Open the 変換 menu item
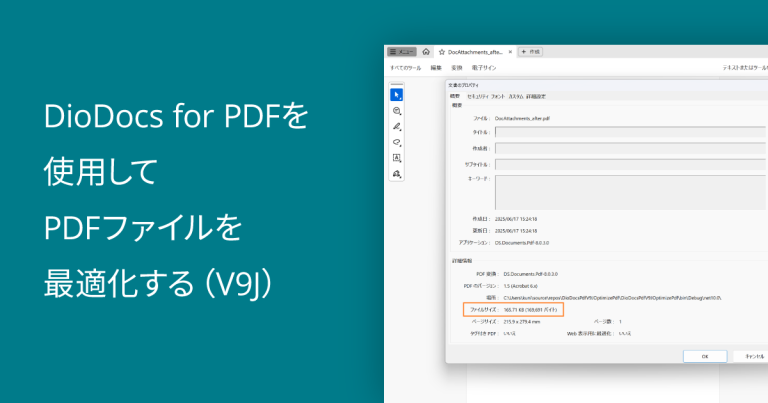 (x=456, y=68)
